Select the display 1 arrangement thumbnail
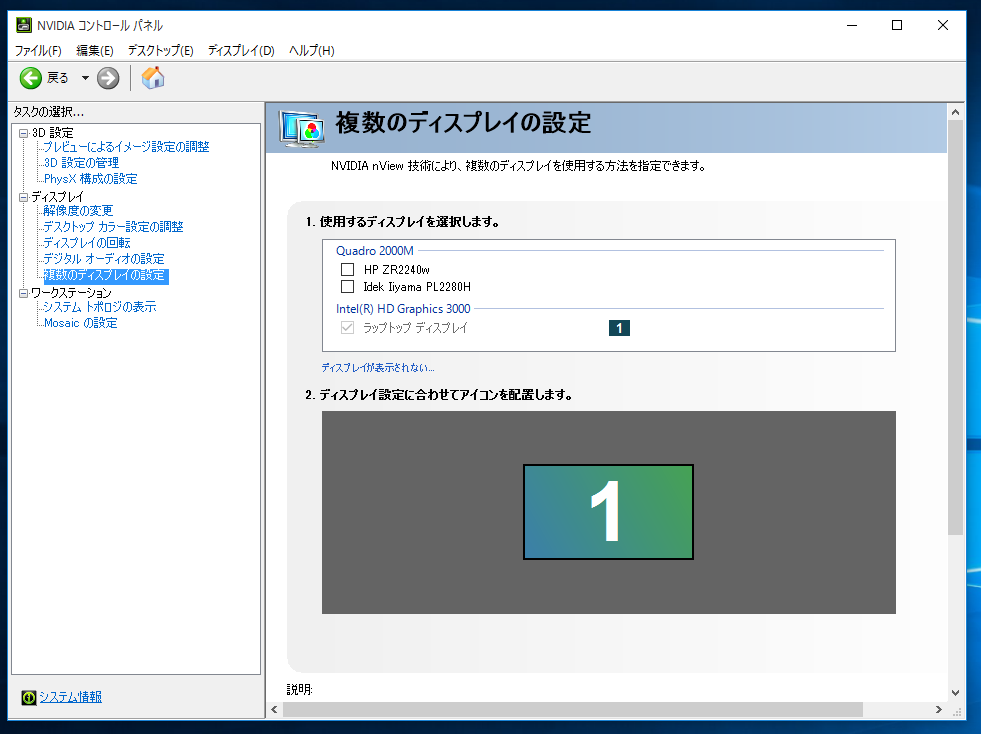This screenshot has width=981, height=734. coord(608,512)
